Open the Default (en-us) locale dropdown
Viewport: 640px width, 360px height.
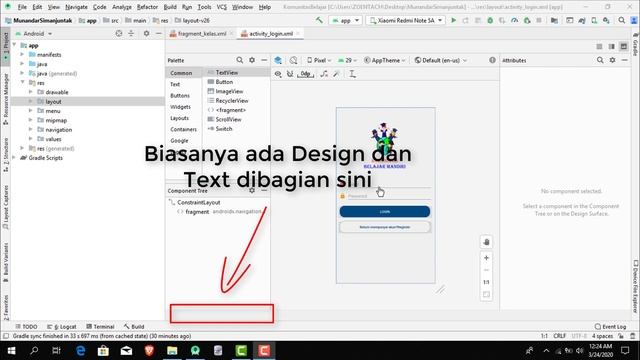(x=440, y=60)
